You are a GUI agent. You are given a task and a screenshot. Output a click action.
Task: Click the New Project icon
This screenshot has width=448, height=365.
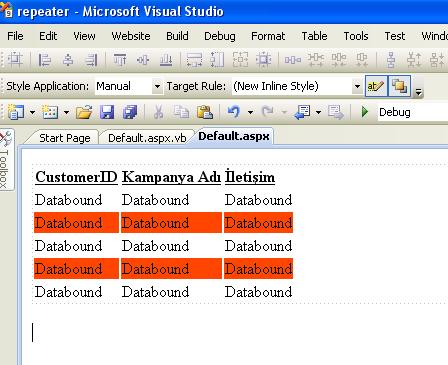[16, 112]
